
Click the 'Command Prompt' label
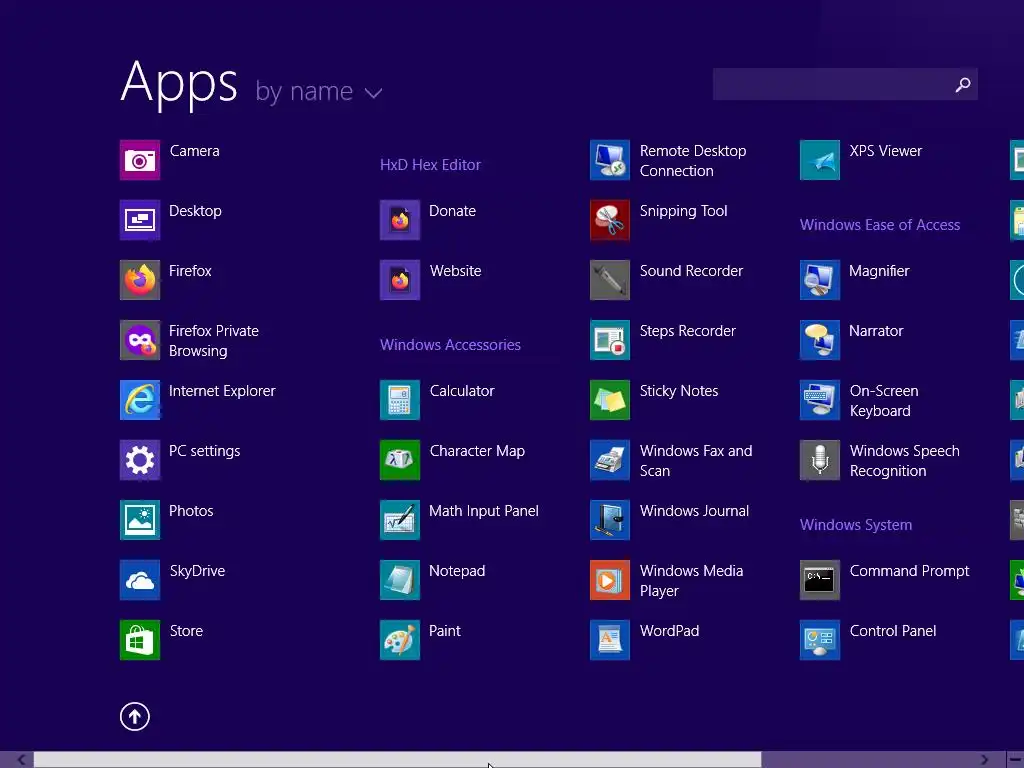(909, 571)
